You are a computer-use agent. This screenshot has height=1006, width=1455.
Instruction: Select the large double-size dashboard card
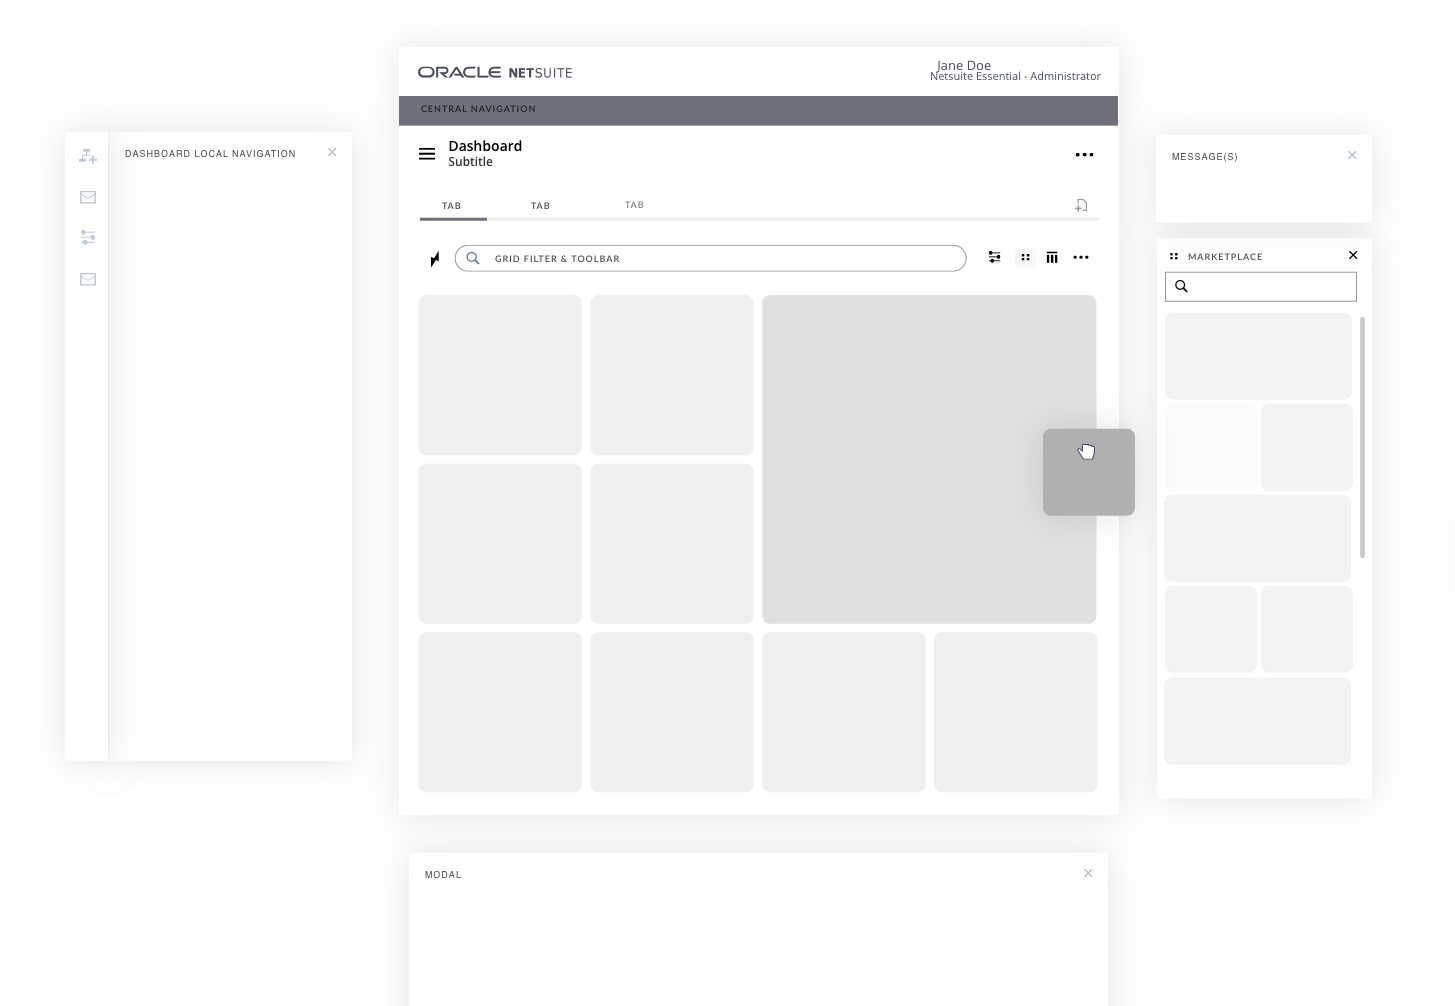(929, 459)
